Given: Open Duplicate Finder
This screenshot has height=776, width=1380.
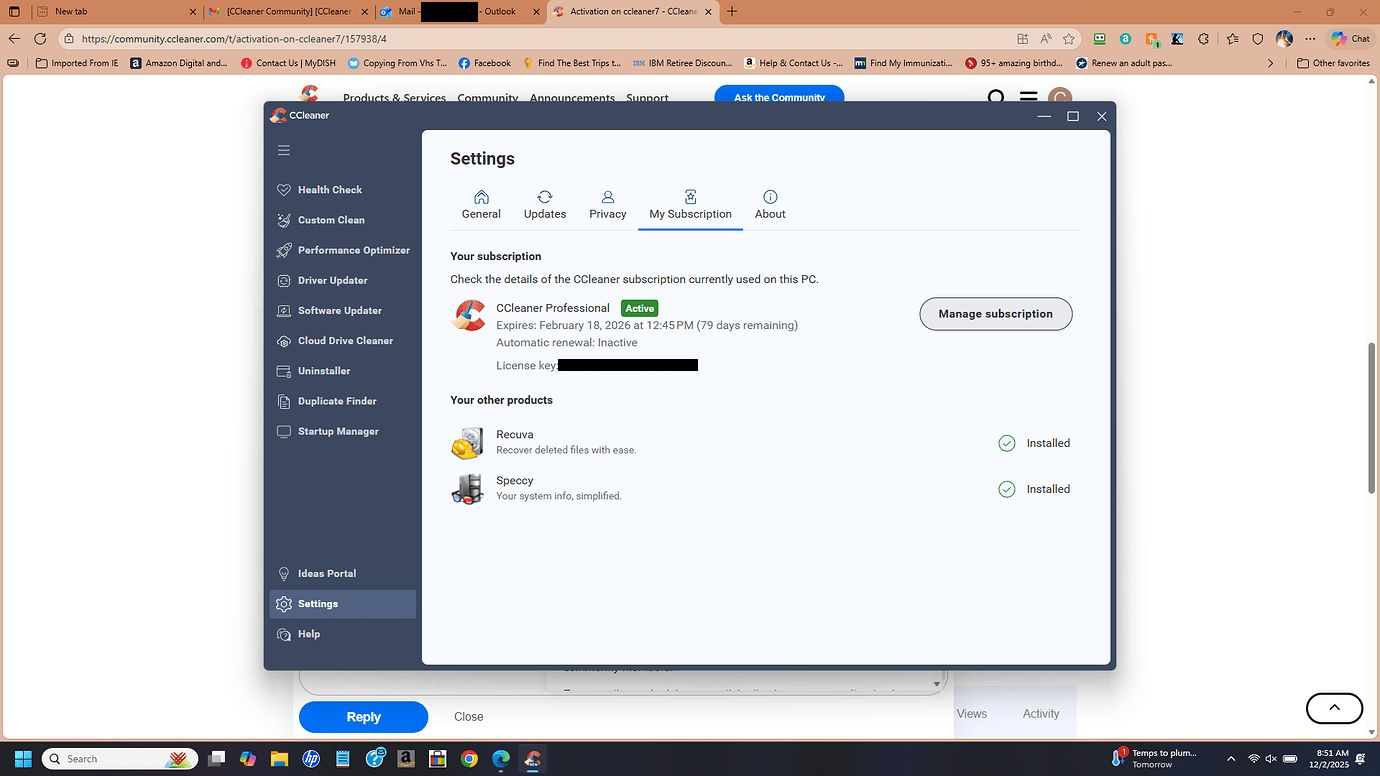Looking at the screenshot, I should coord(337,401).
